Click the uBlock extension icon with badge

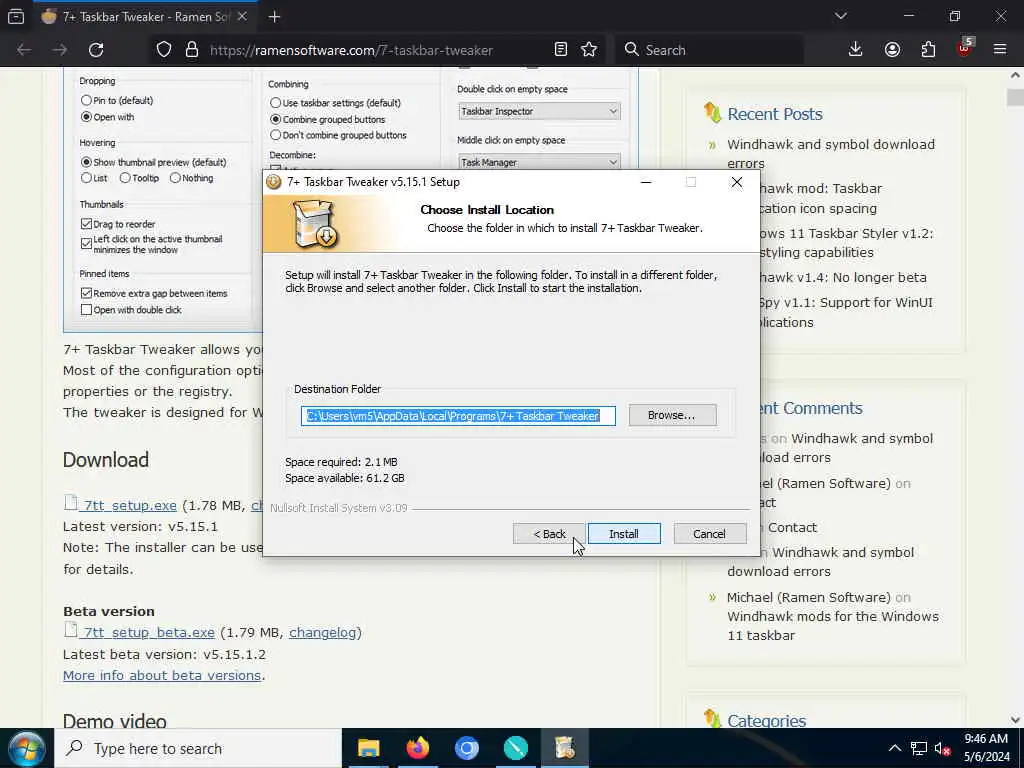pyautogui.click(x=965, y=48)
